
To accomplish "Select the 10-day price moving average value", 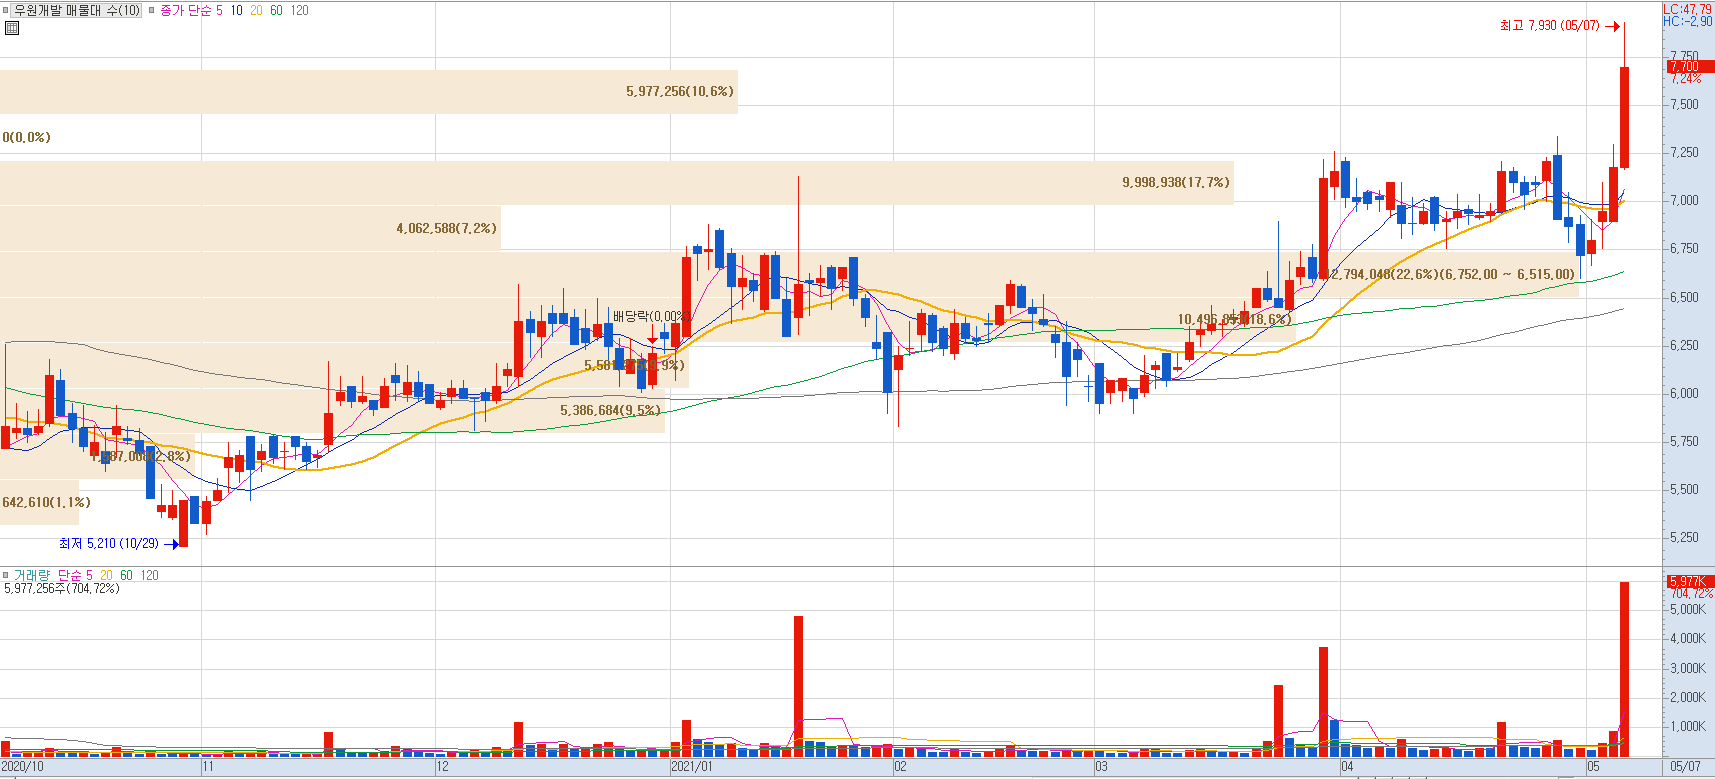I will tap(236, 10).
